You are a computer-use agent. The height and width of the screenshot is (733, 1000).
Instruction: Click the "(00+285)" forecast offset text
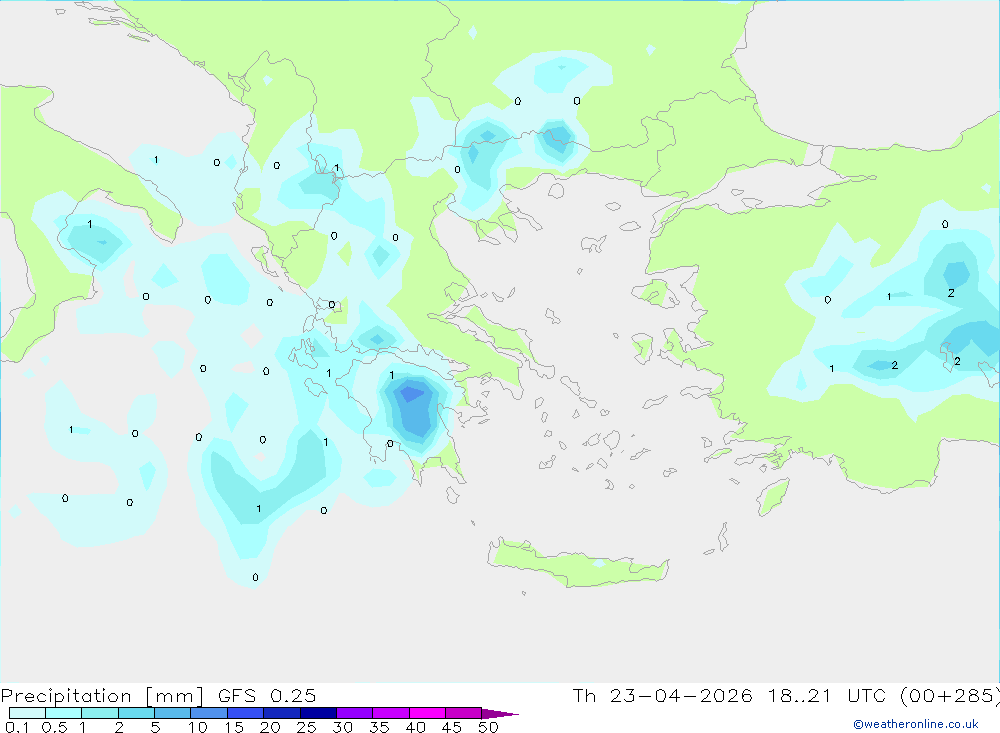(x=950, y=696)
